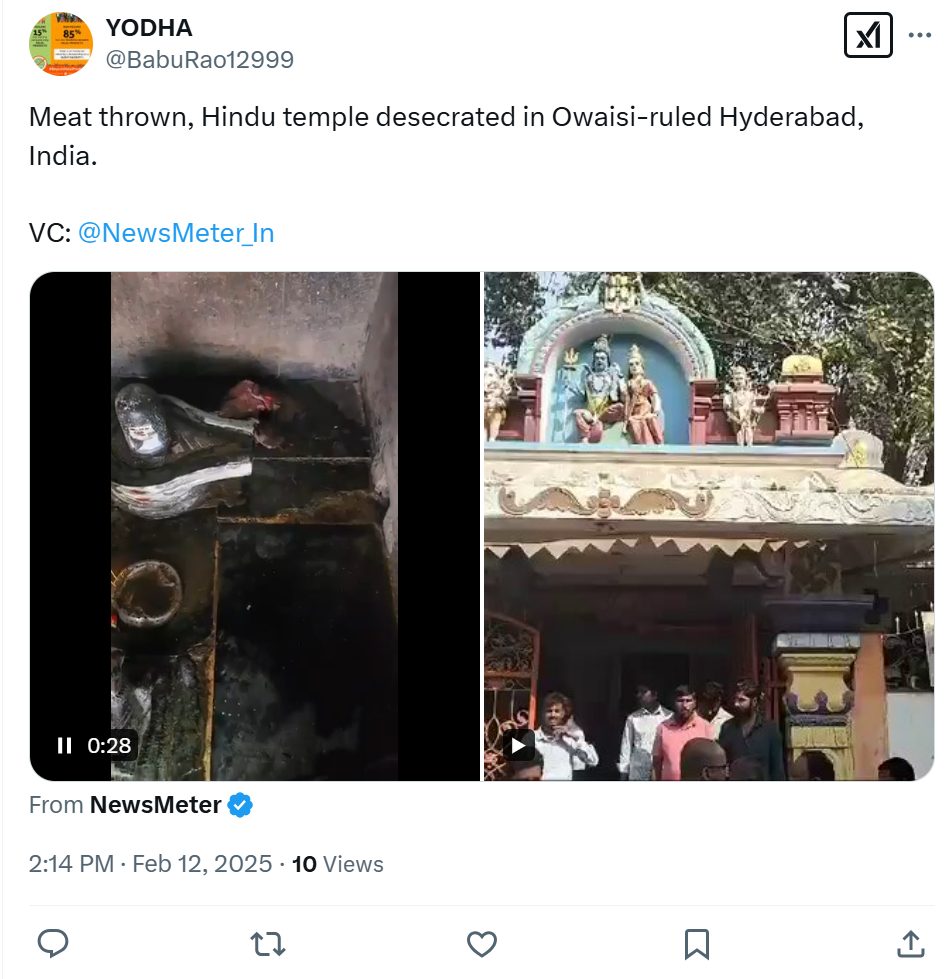This screenshot has width=948, height=979.
Task: Pause the playing video at 0:28
Action: pyautogui.click(x=64, y=745)
